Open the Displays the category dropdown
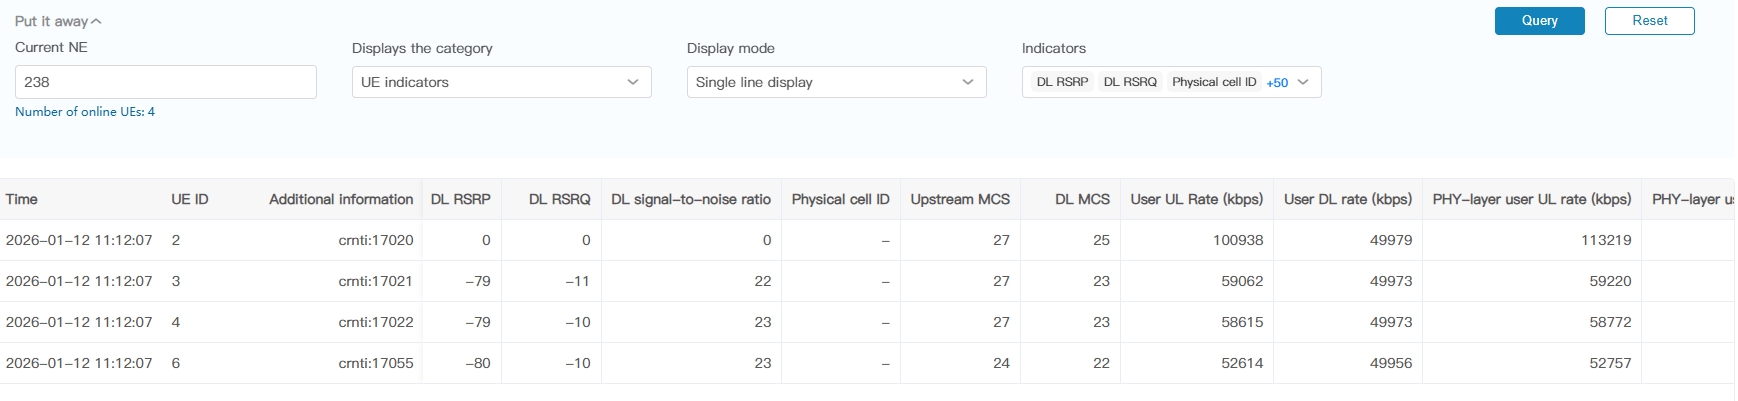 [501, 82]
